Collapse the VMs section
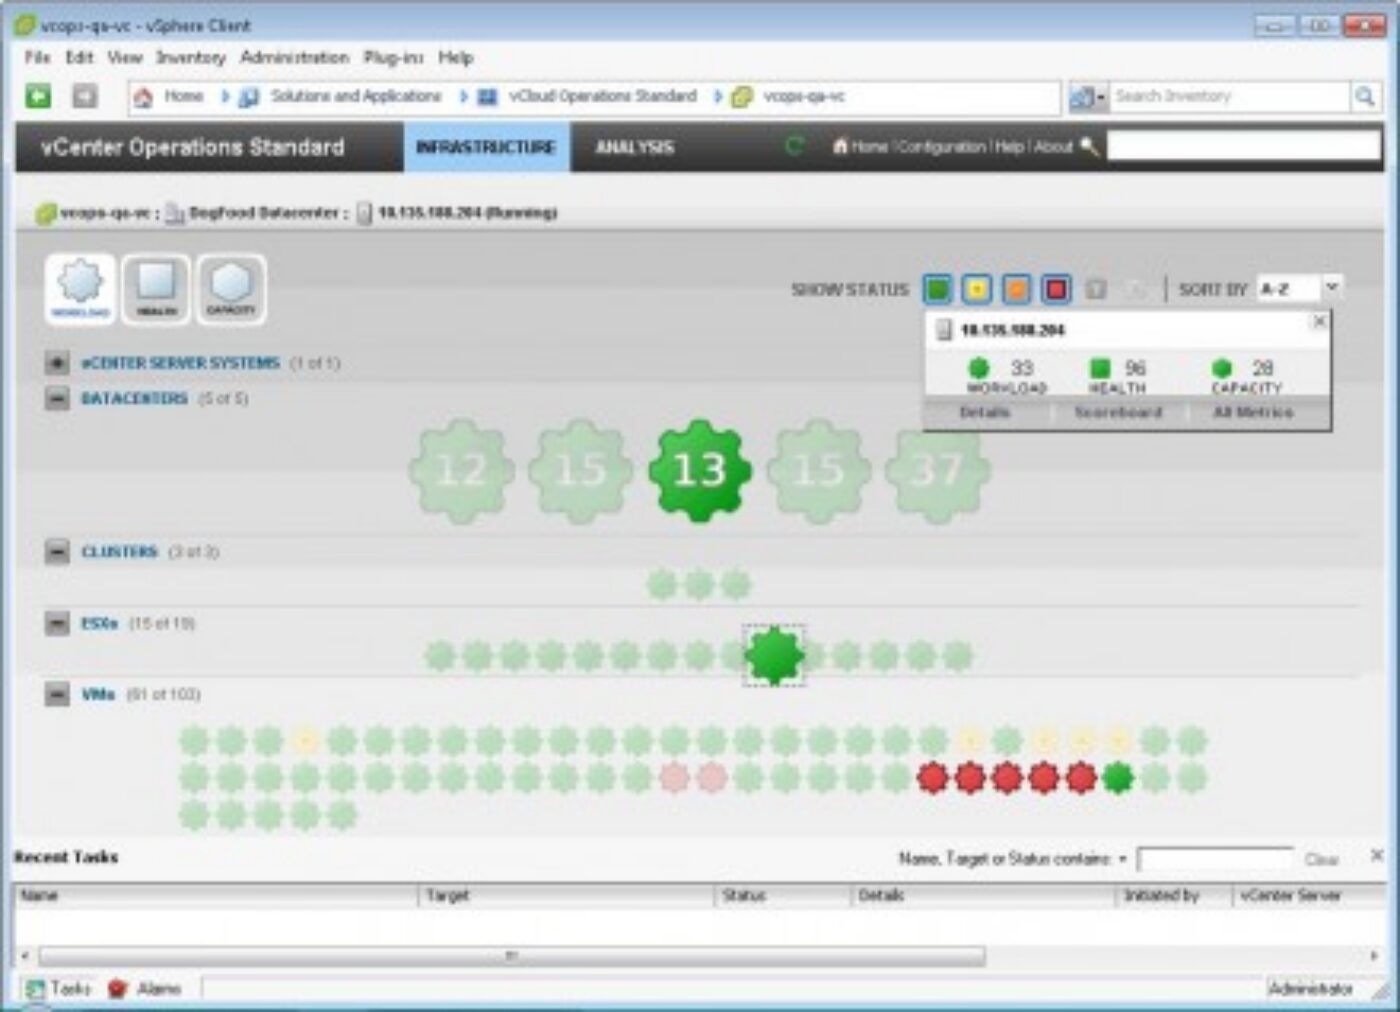The width and height of the screenshot is (1400, 1012). (x=57, y=694)
